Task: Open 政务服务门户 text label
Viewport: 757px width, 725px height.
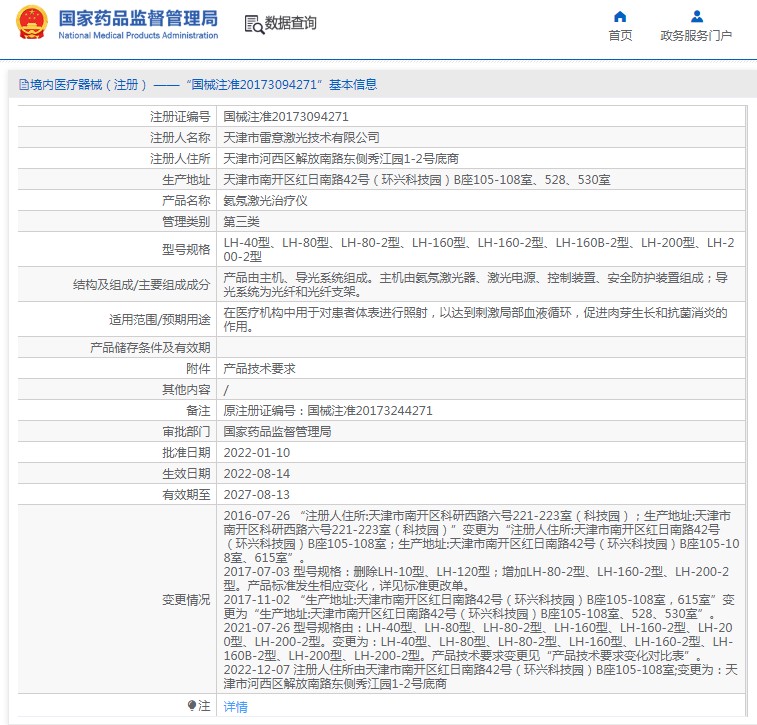Action: [x=696, y=36]
